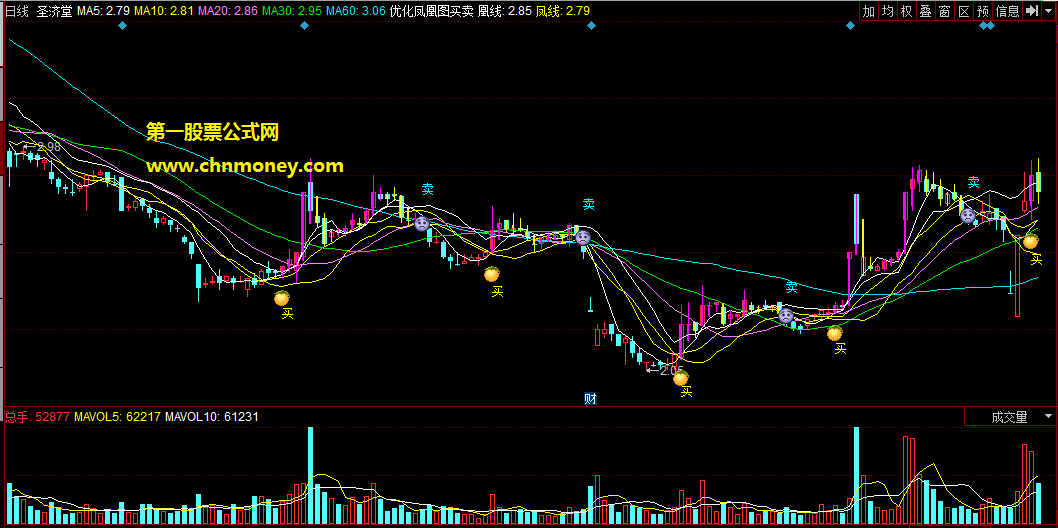This screenshot has height=528, width=1058.
Task: Click the MAVOL5: 62217 label
Action: point(117,417)
